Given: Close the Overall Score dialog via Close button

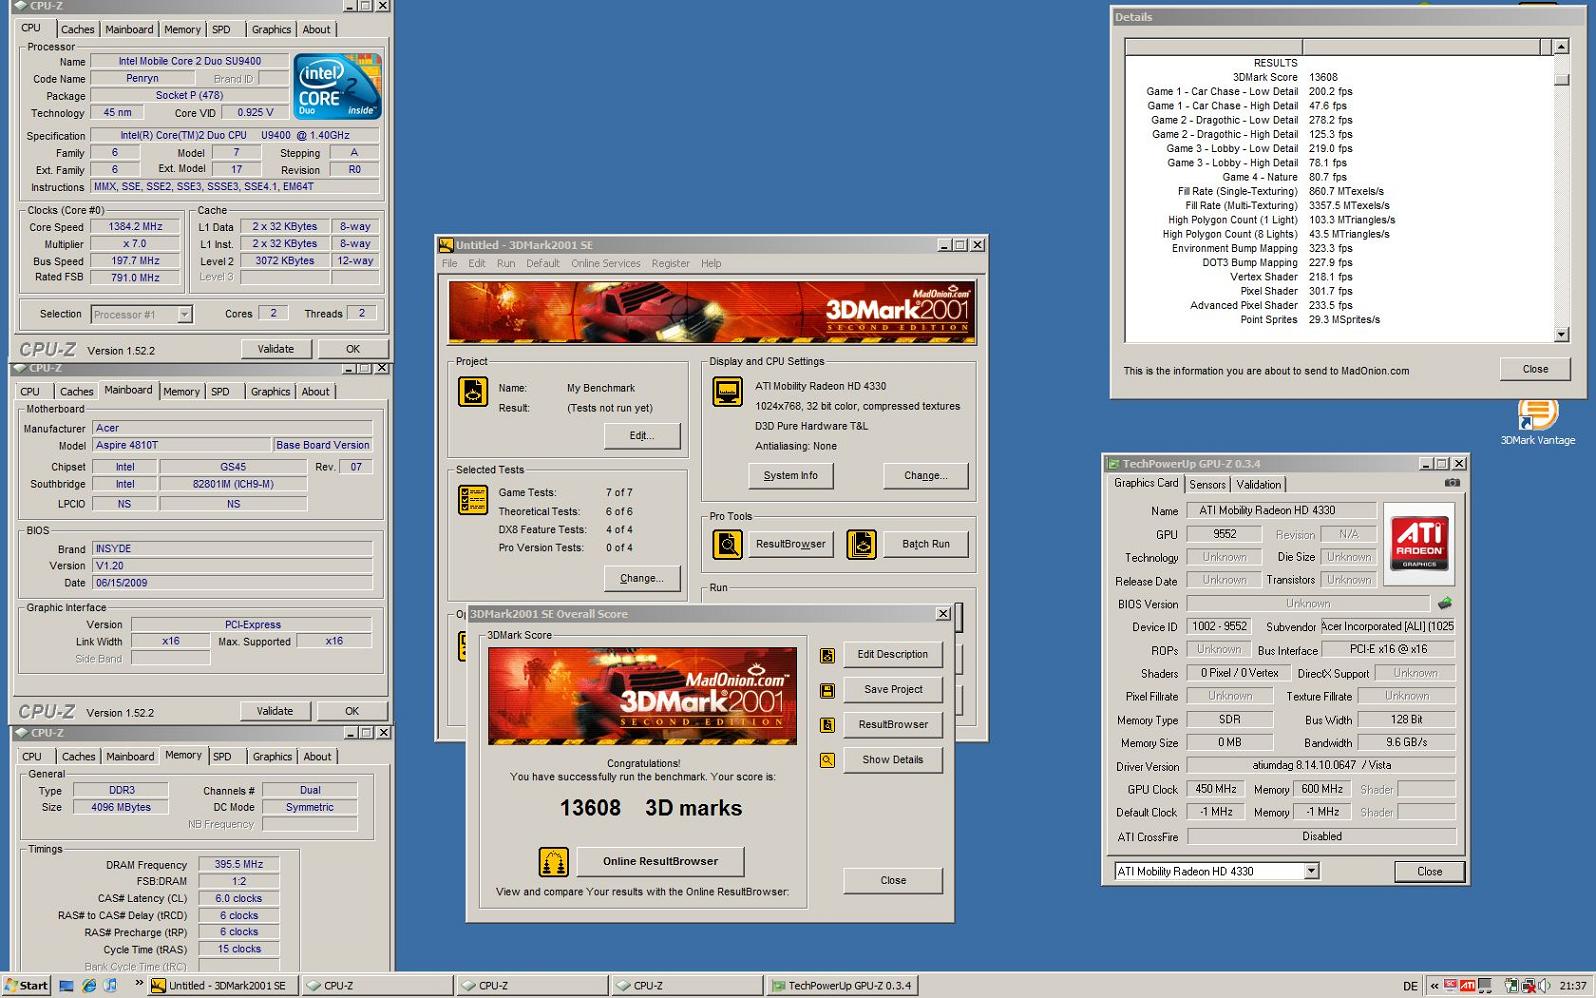Looking at the screenshot, I should coord(893,881).
